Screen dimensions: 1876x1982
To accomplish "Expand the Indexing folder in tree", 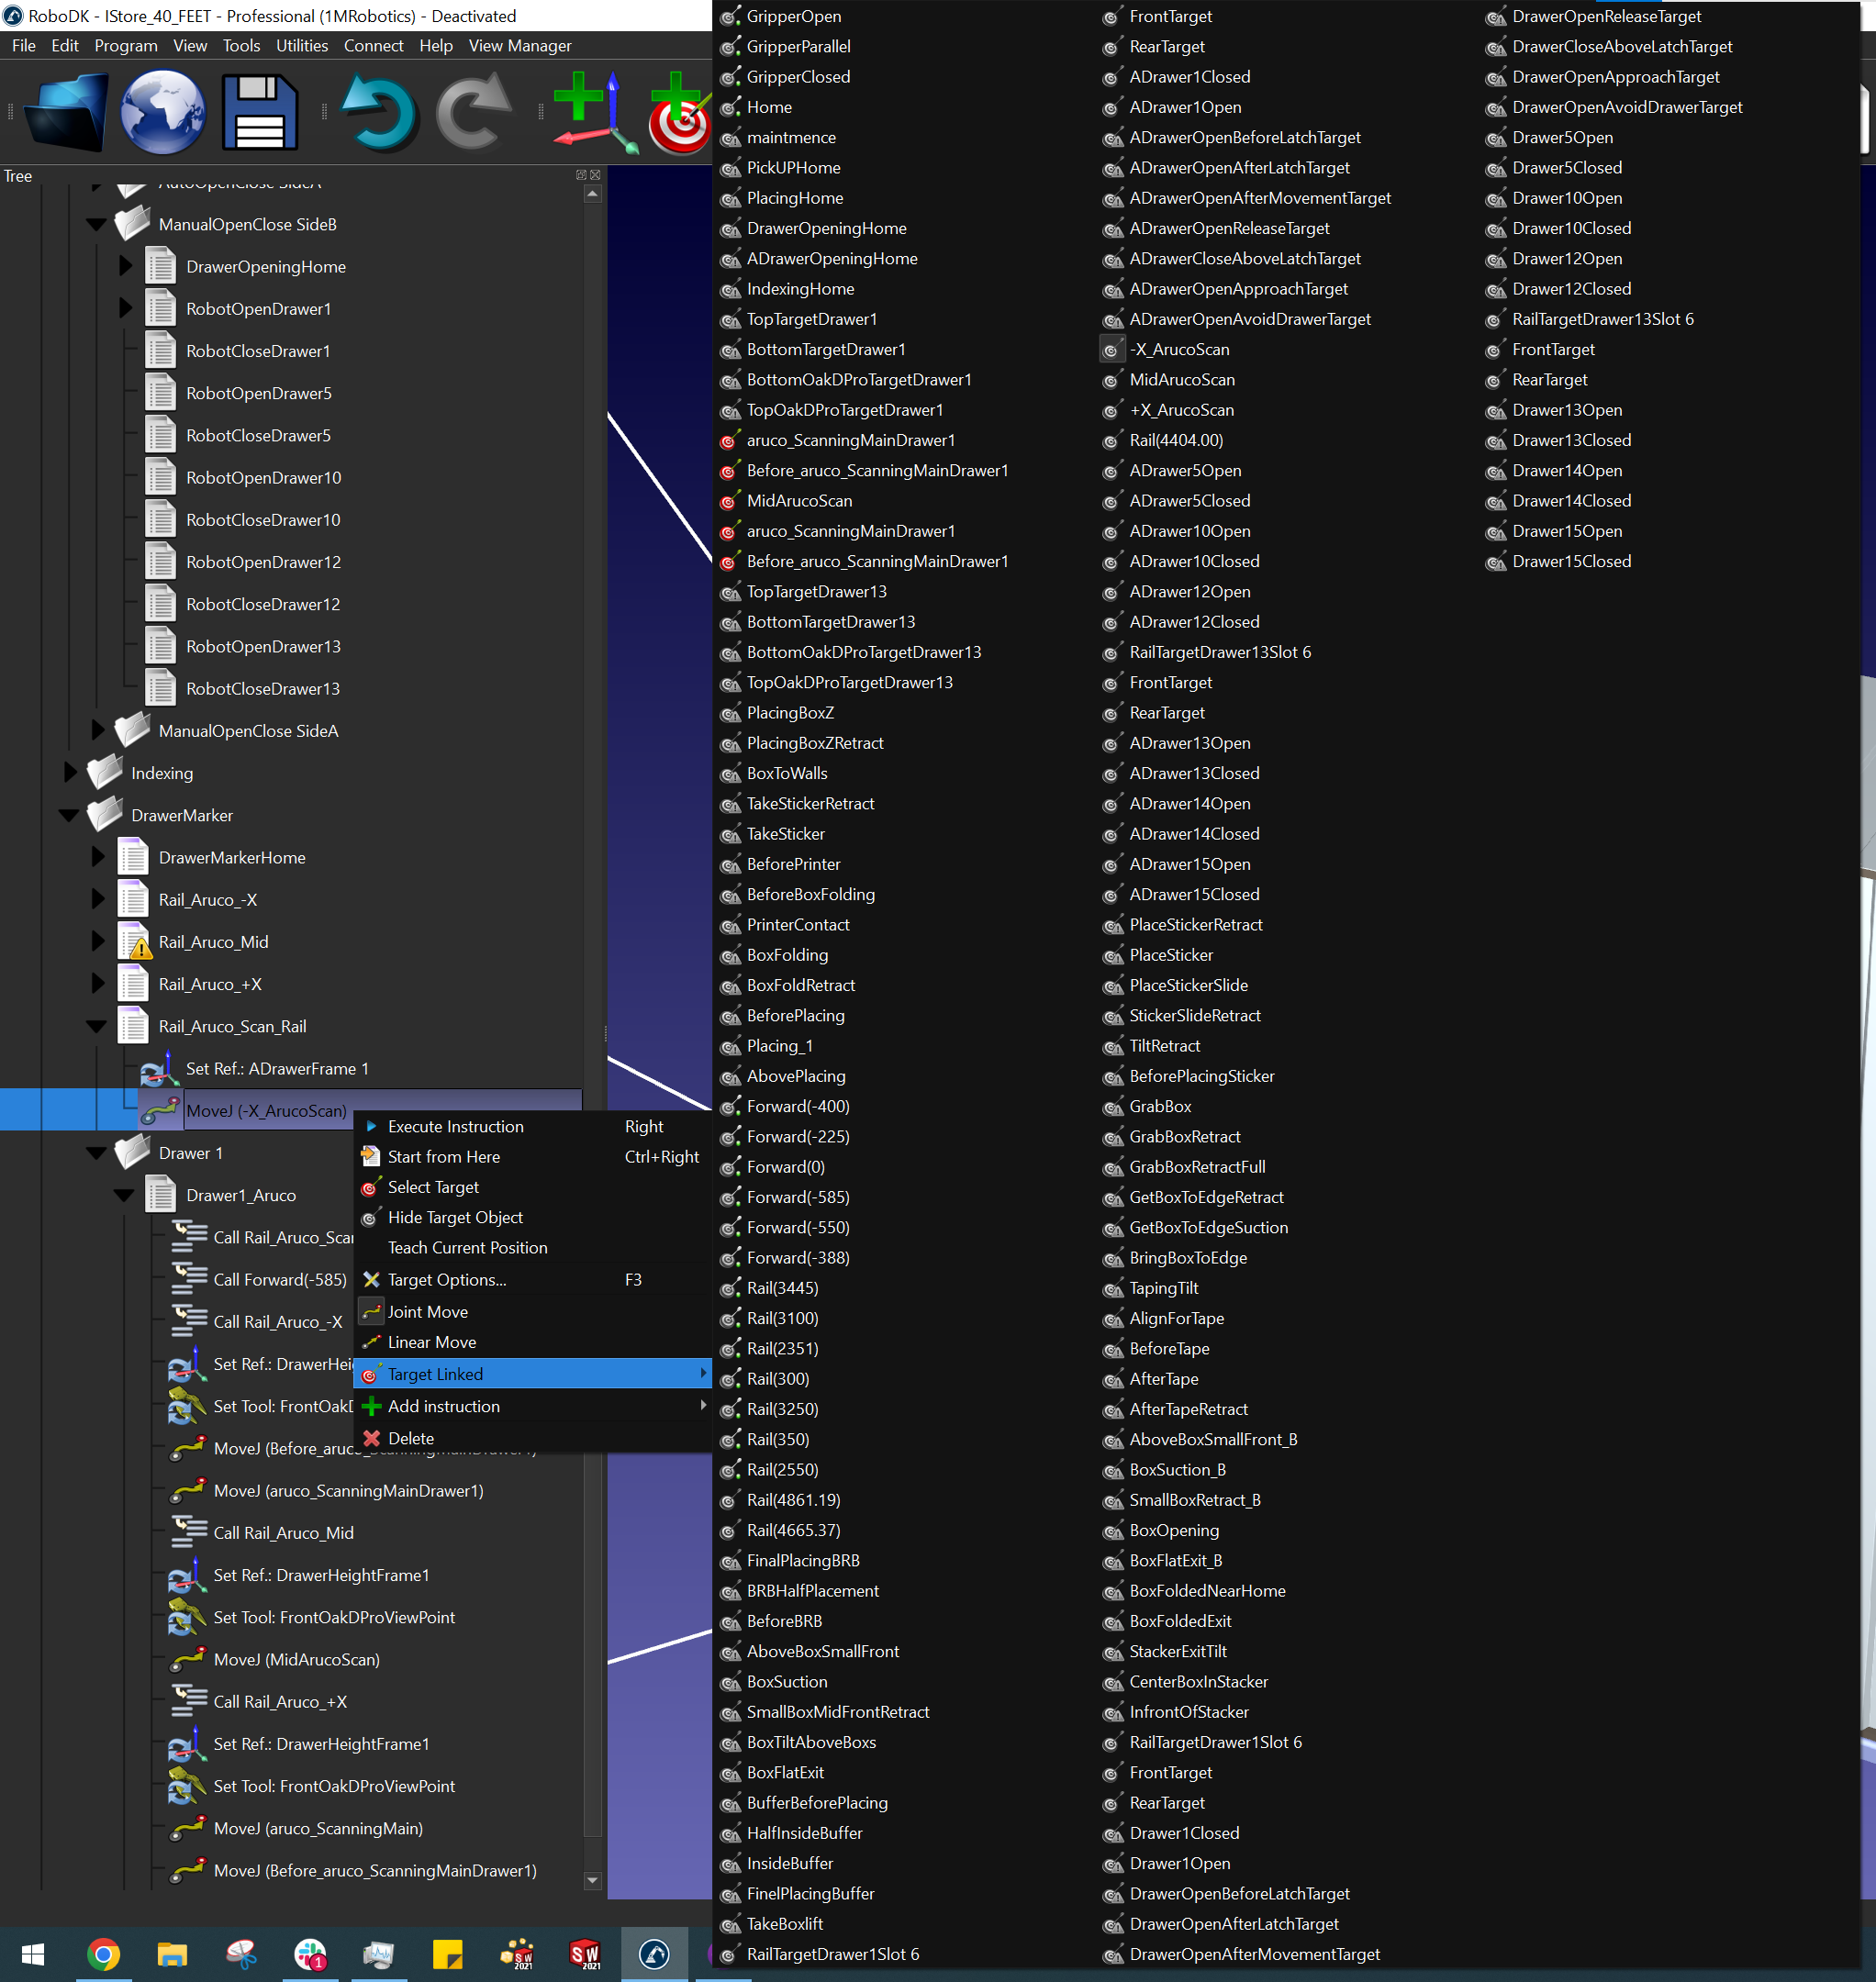I will (70, 773).
